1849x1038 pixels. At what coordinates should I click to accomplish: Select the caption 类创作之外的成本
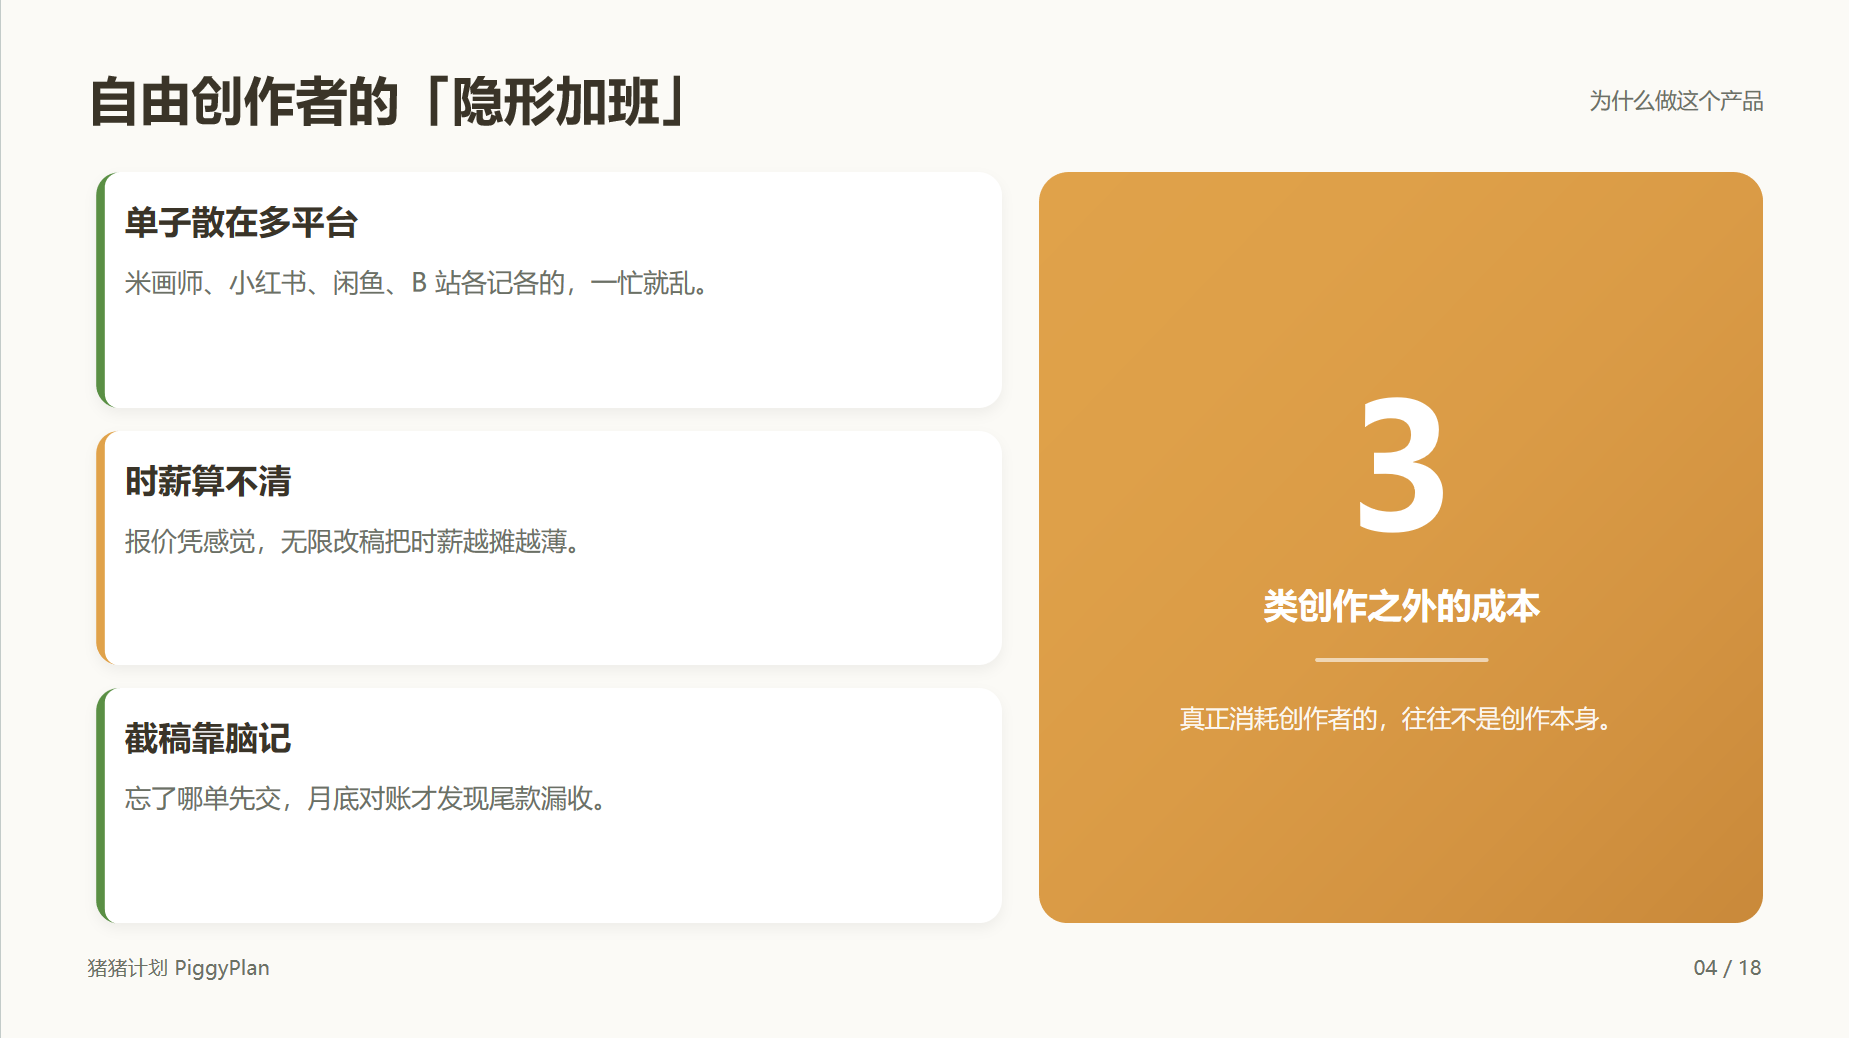coord(1401,607)
